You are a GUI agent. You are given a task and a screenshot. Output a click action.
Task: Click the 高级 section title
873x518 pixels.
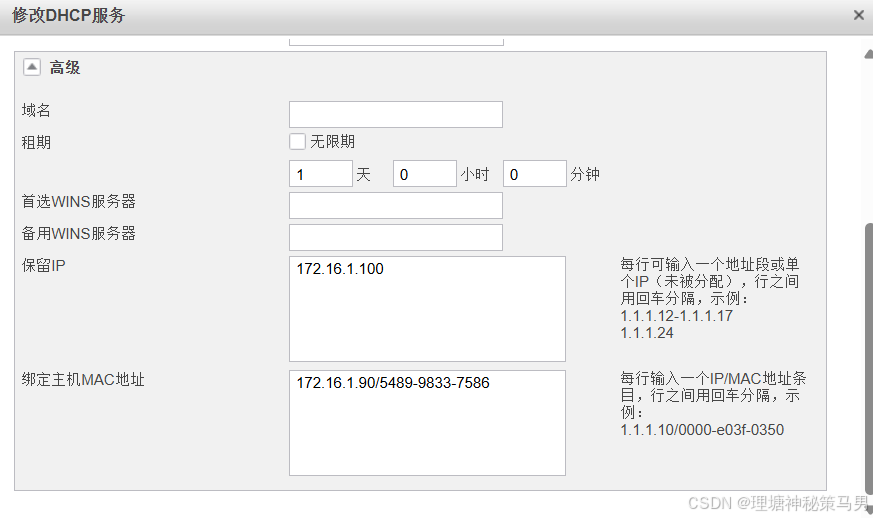pyautogui.click(x=65, y=67)
